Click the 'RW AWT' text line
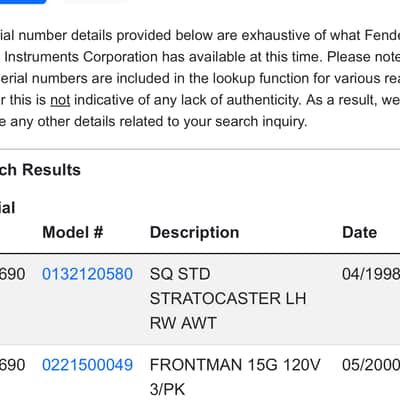The image size is (400, 400). 183,323
